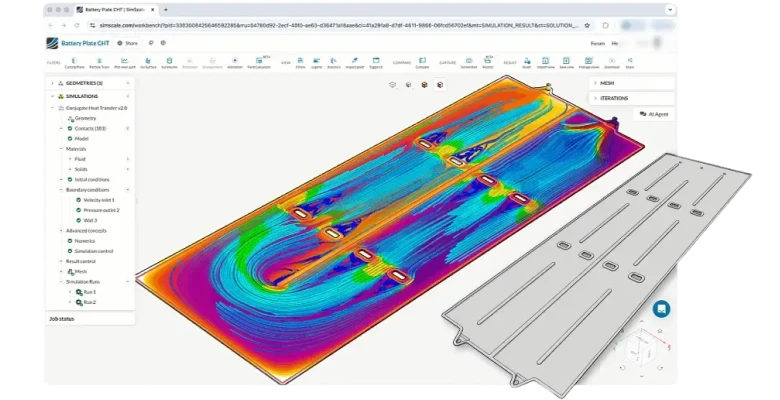
Task: Open Simulation control settings
Action: [94, 251]
